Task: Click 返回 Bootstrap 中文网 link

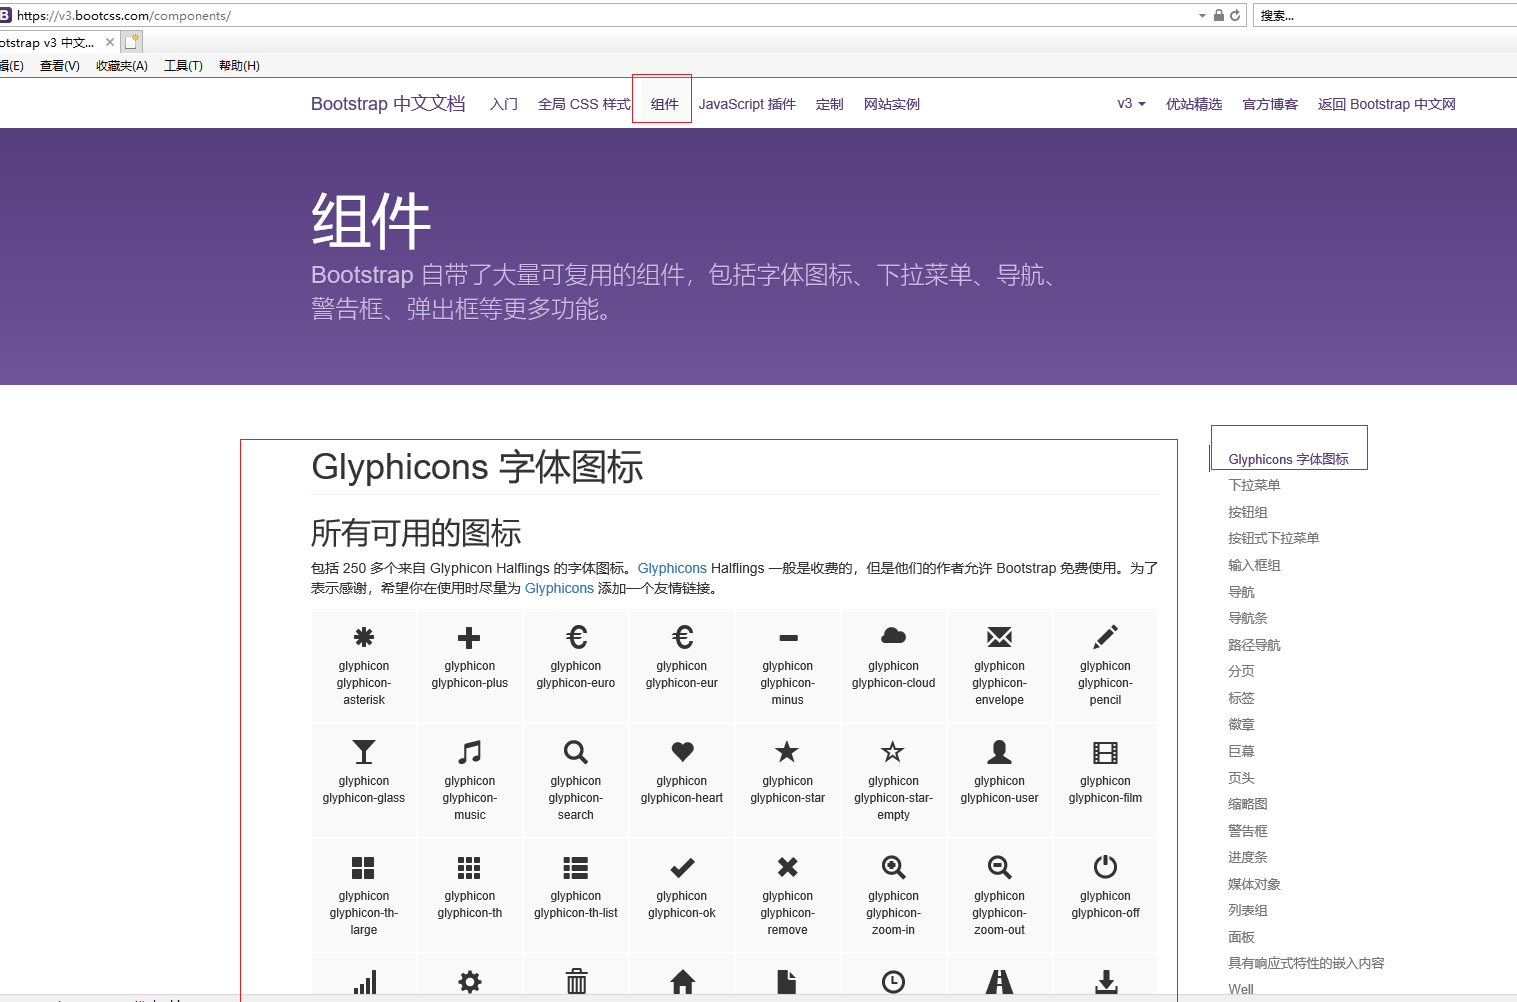Action: click(1386, 104)
